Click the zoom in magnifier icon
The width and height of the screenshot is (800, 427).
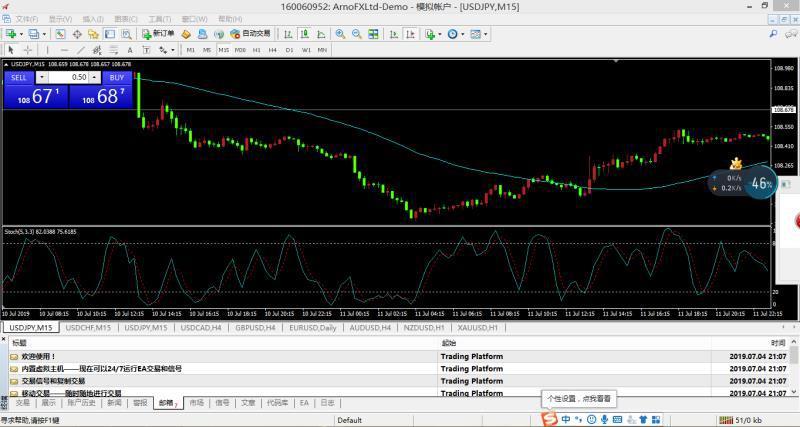coord(340,33)
